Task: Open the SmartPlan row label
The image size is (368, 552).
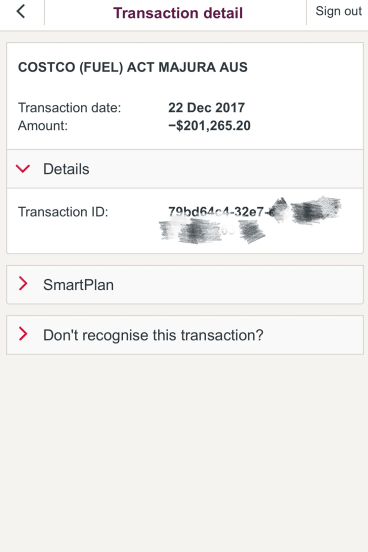Action: click(x=78, y=285)
